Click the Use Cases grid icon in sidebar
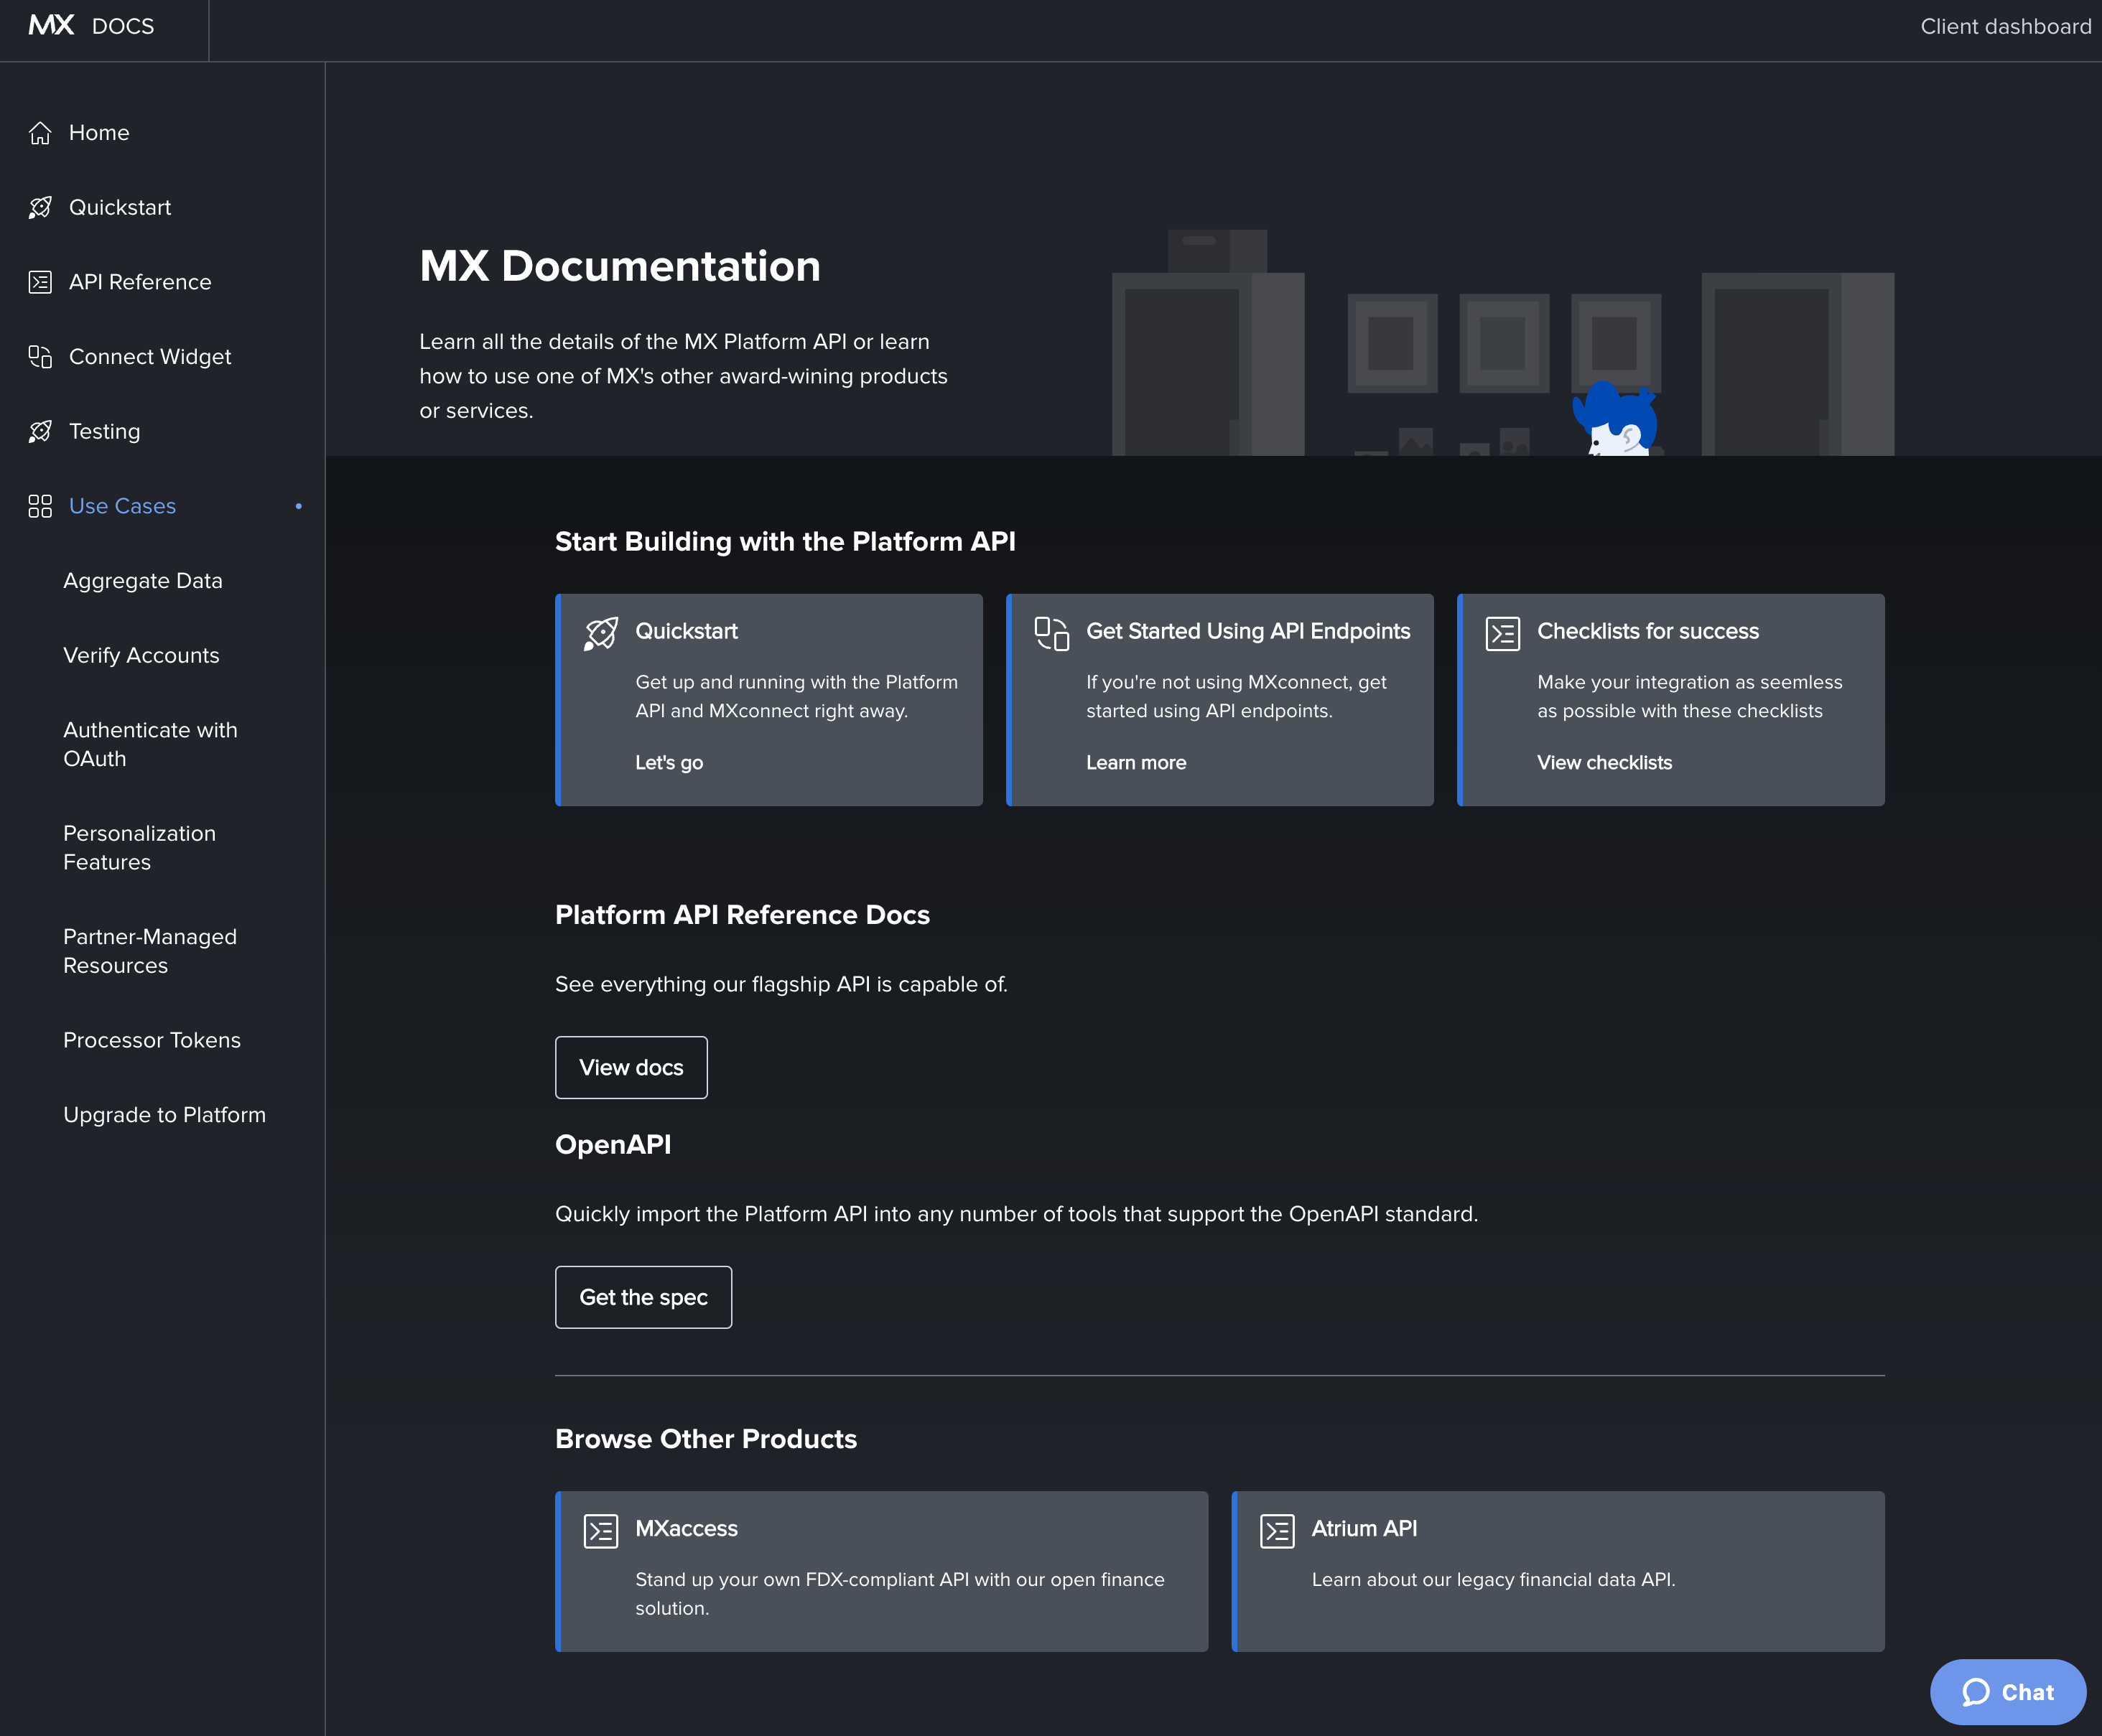Viewport: 2102px width, 1736px height. point(40,506)
